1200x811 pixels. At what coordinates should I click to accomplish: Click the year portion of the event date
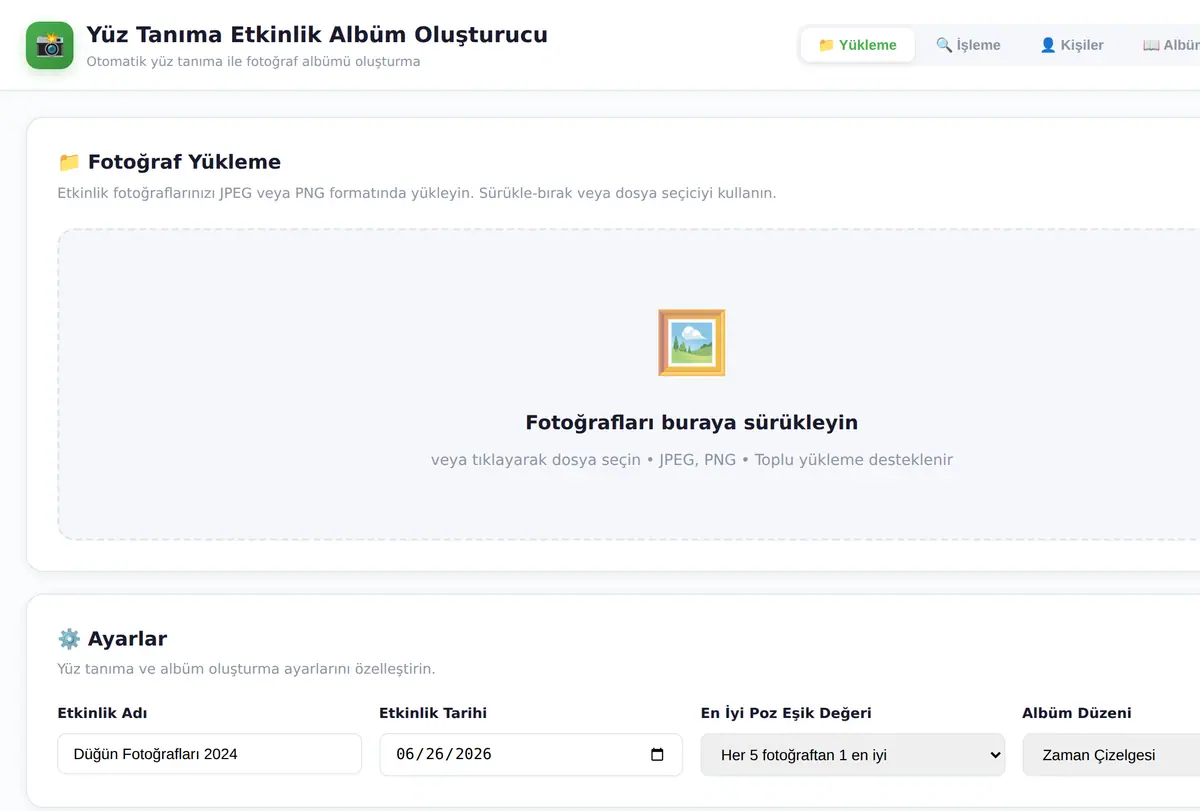click(472, 755)
